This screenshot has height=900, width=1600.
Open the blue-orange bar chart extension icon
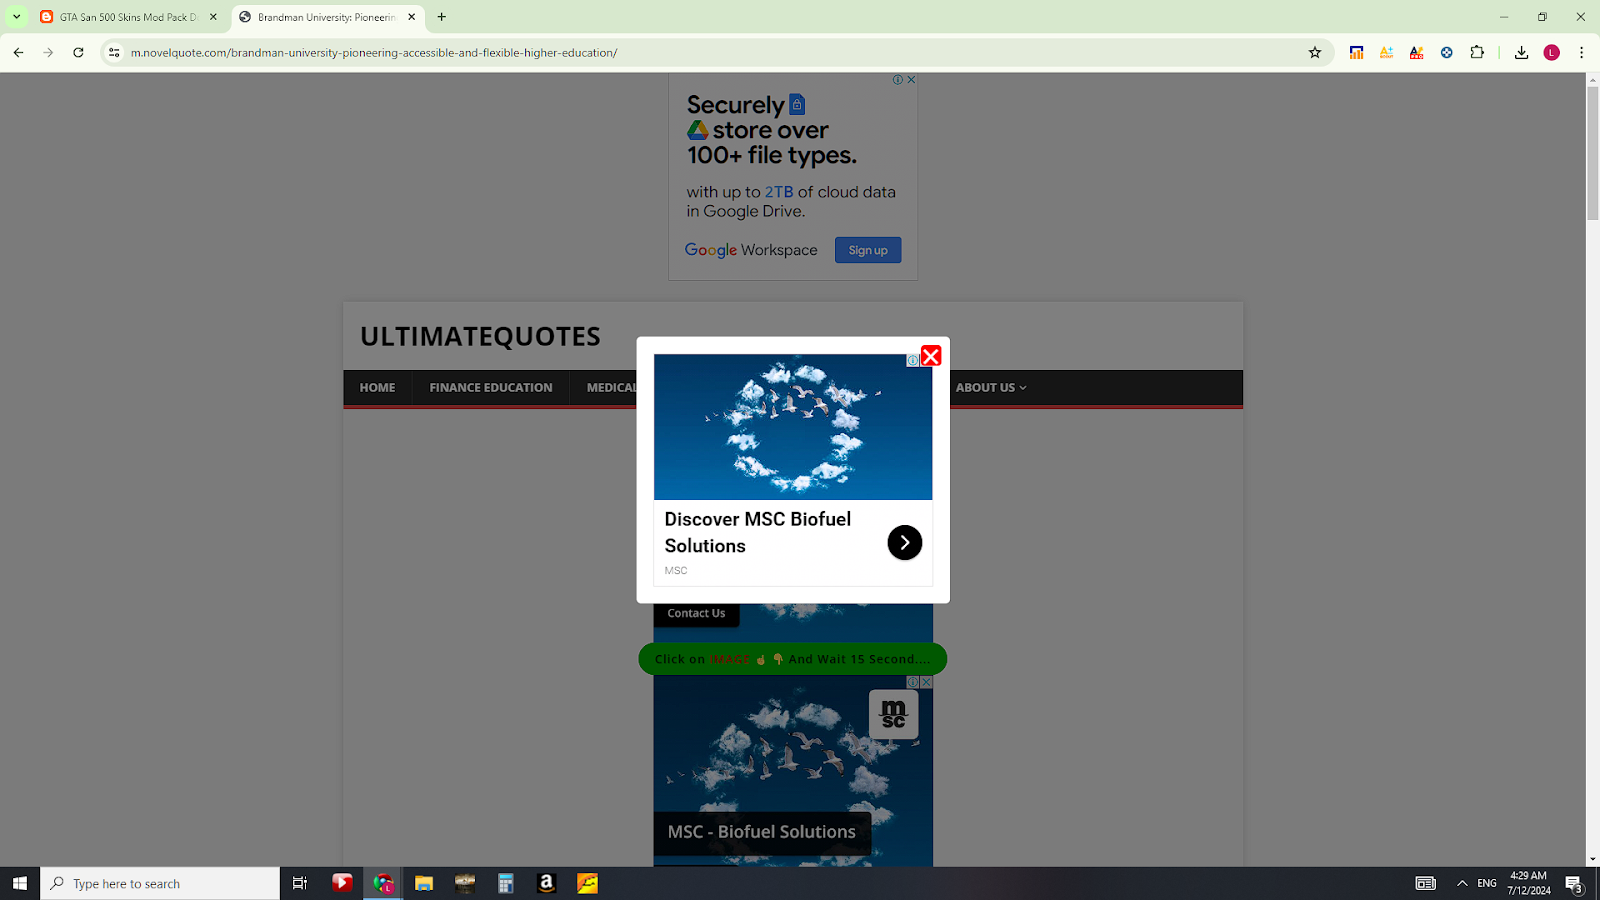point(1356,53)
